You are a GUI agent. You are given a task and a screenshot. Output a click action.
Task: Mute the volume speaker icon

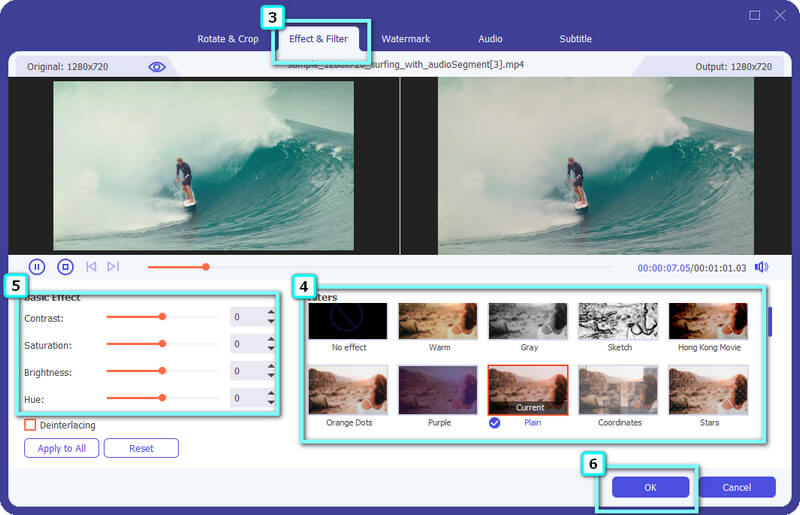[761, 267]
